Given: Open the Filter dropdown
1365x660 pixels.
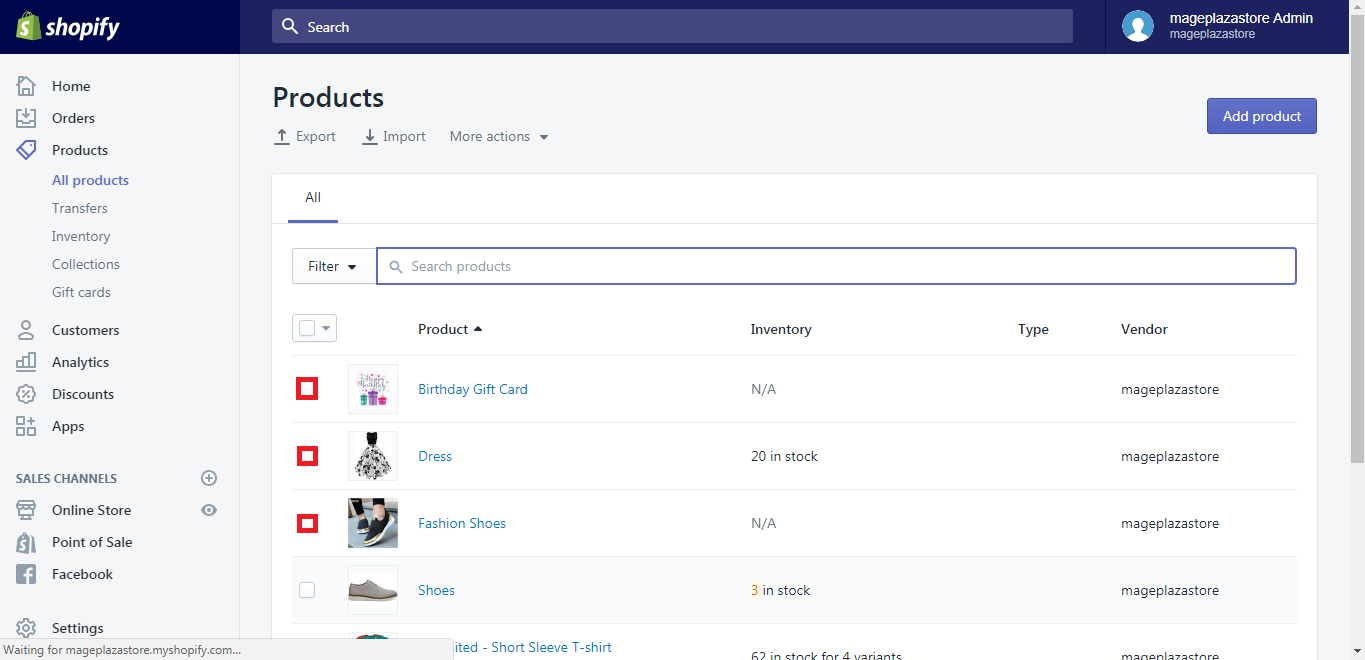Looking at the screenshot, I should click(x=334, y=266).
